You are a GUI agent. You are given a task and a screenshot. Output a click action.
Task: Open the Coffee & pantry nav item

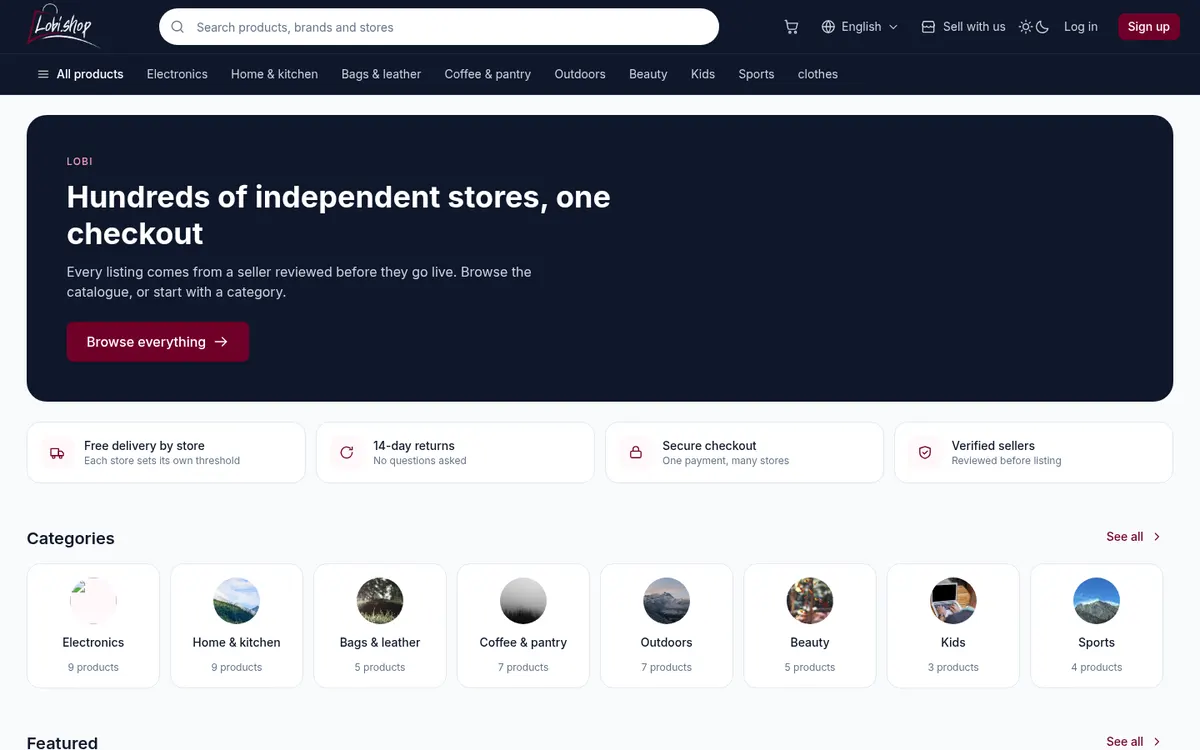(x=488, y=74)
